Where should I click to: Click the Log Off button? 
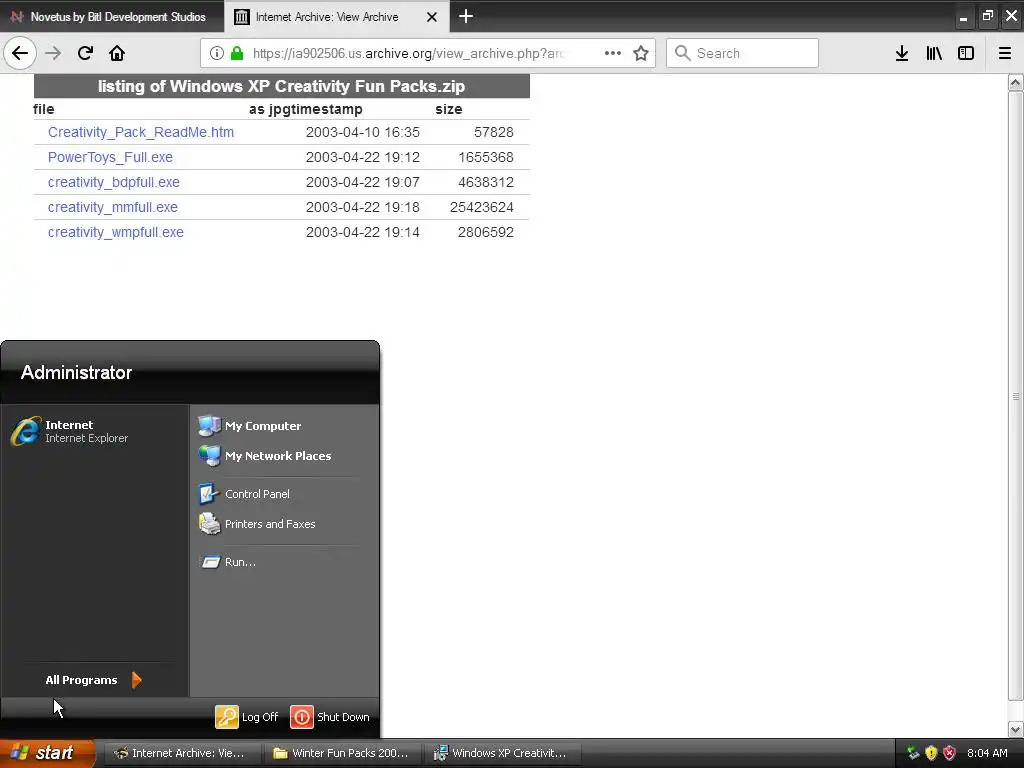pos(247,717)
